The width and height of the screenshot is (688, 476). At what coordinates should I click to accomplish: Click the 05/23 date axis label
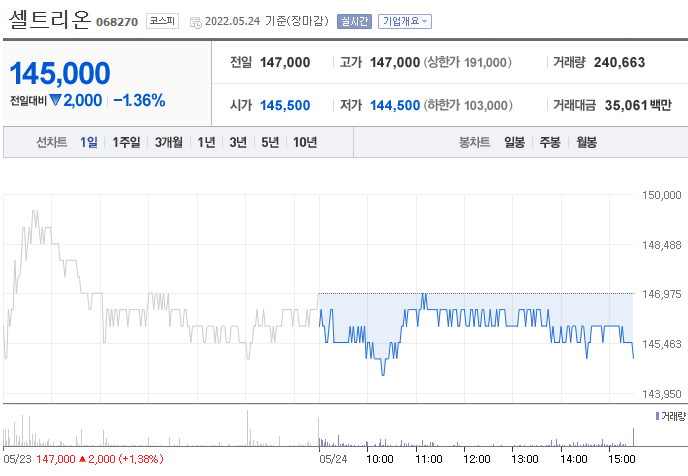[x=17, y=459]
